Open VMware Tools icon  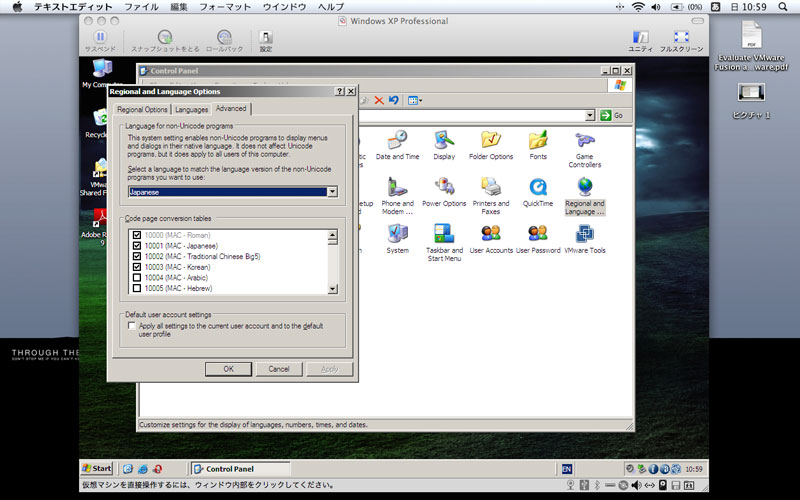coord(585,239)
